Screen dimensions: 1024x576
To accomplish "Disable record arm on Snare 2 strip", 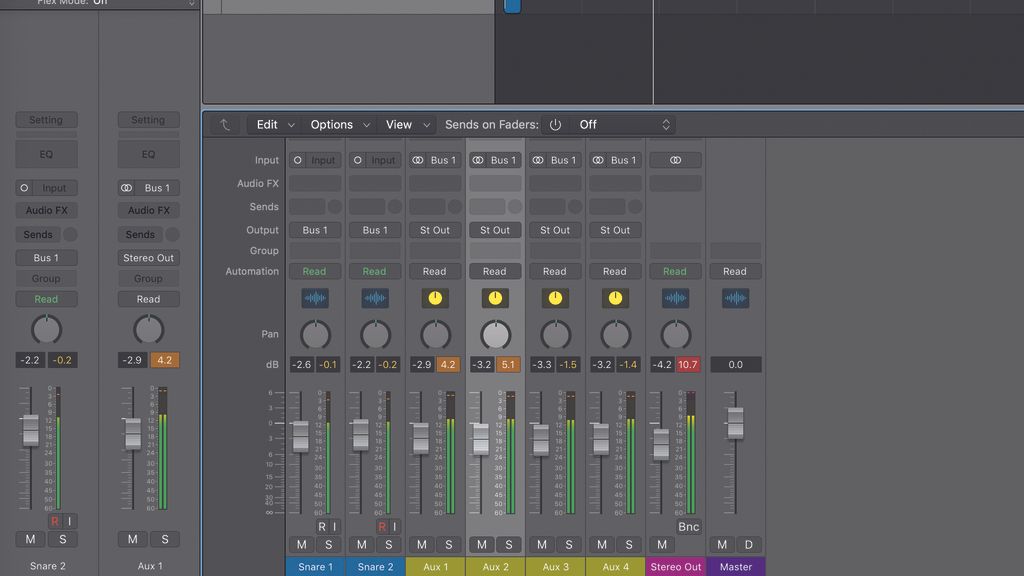I will [382, 527].
